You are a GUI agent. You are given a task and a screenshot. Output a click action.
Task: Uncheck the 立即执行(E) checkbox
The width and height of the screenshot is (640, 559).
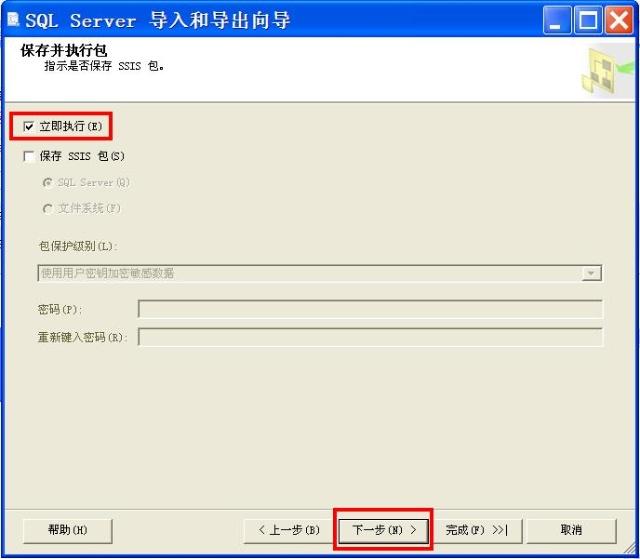29,126
